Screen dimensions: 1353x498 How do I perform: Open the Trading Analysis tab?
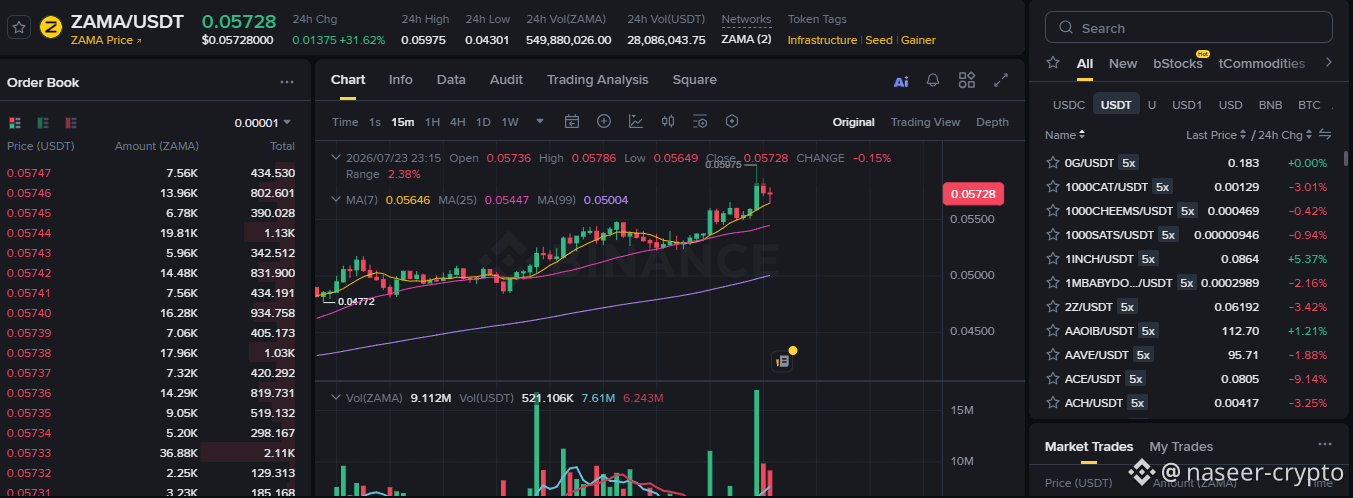[x=597, y=80]
